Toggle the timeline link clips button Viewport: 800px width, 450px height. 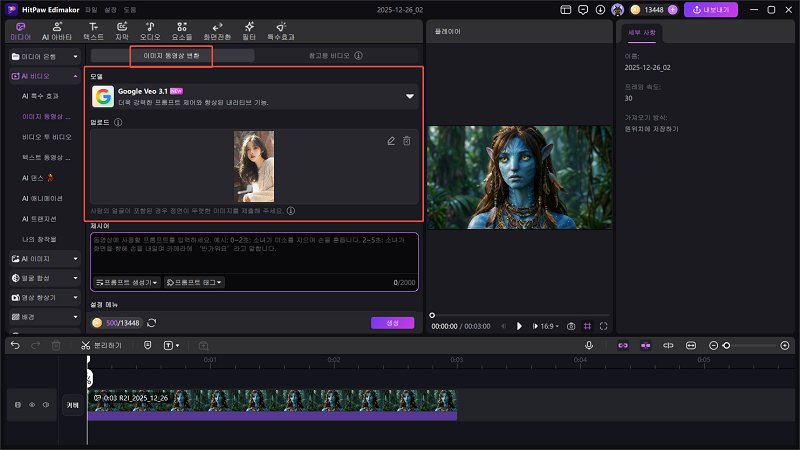click(x=621, y=345)
